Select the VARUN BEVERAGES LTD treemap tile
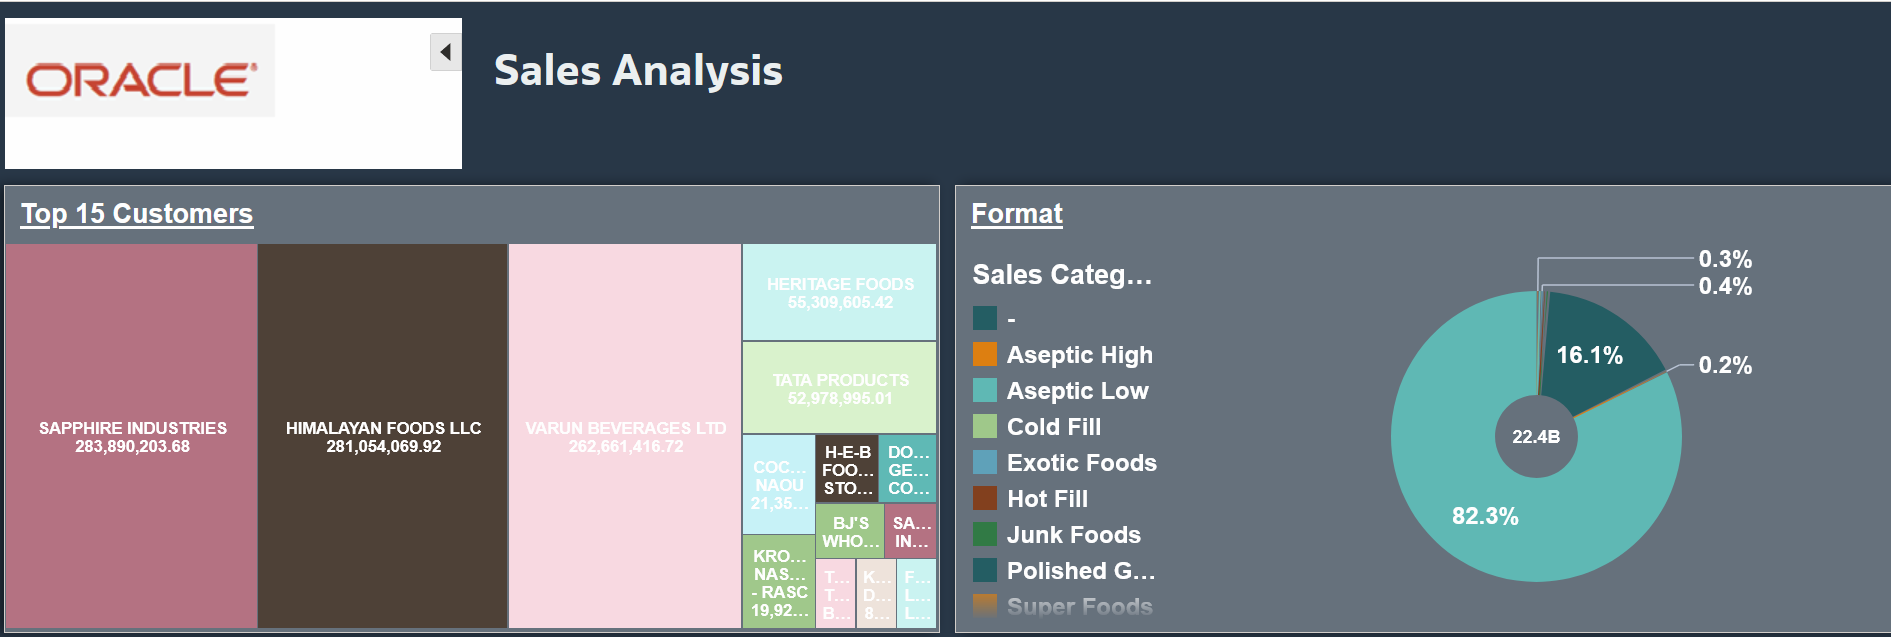The height and width of the screenshot is (637, 1891). [625, 436]
